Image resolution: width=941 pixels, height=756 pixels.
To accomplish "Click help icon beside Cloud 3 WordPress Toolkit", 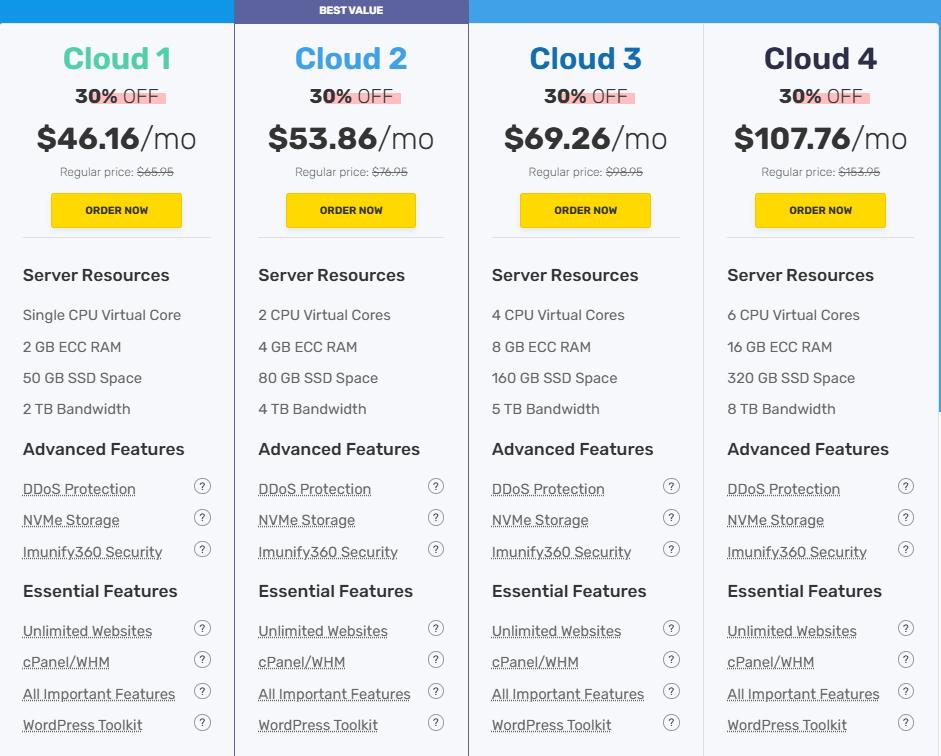I will pos(671,722).
